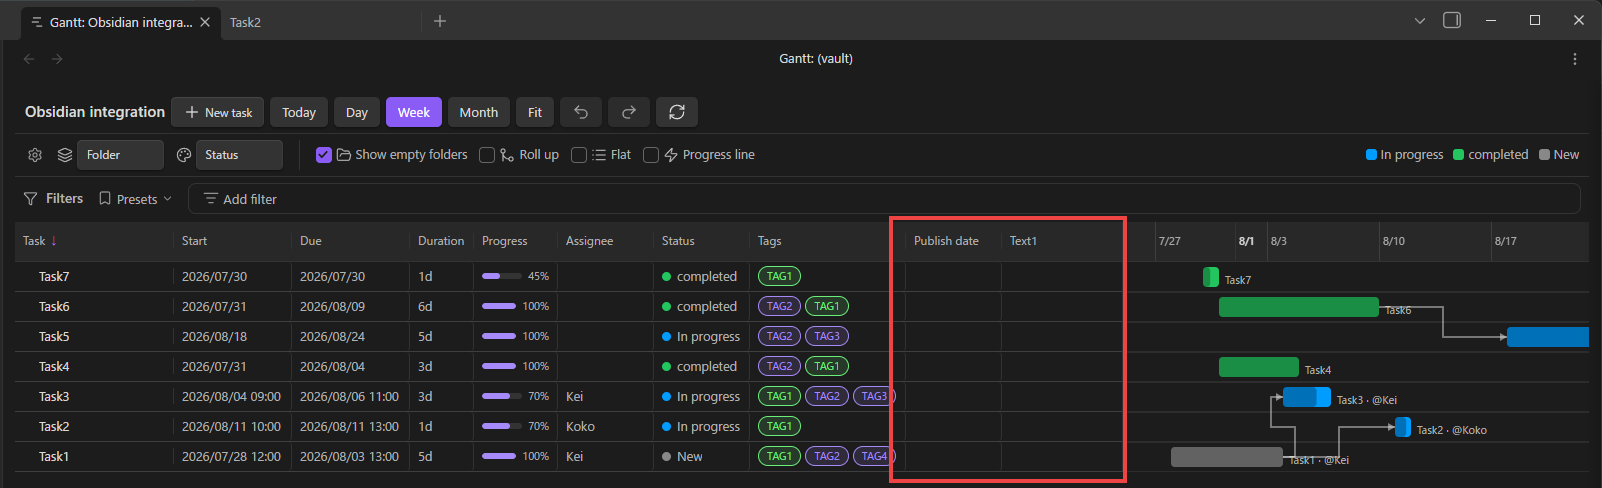The width and height of the screenshot is (1602, 488).
Task: Open the tab list chevron
Action: click(1420, 21)
